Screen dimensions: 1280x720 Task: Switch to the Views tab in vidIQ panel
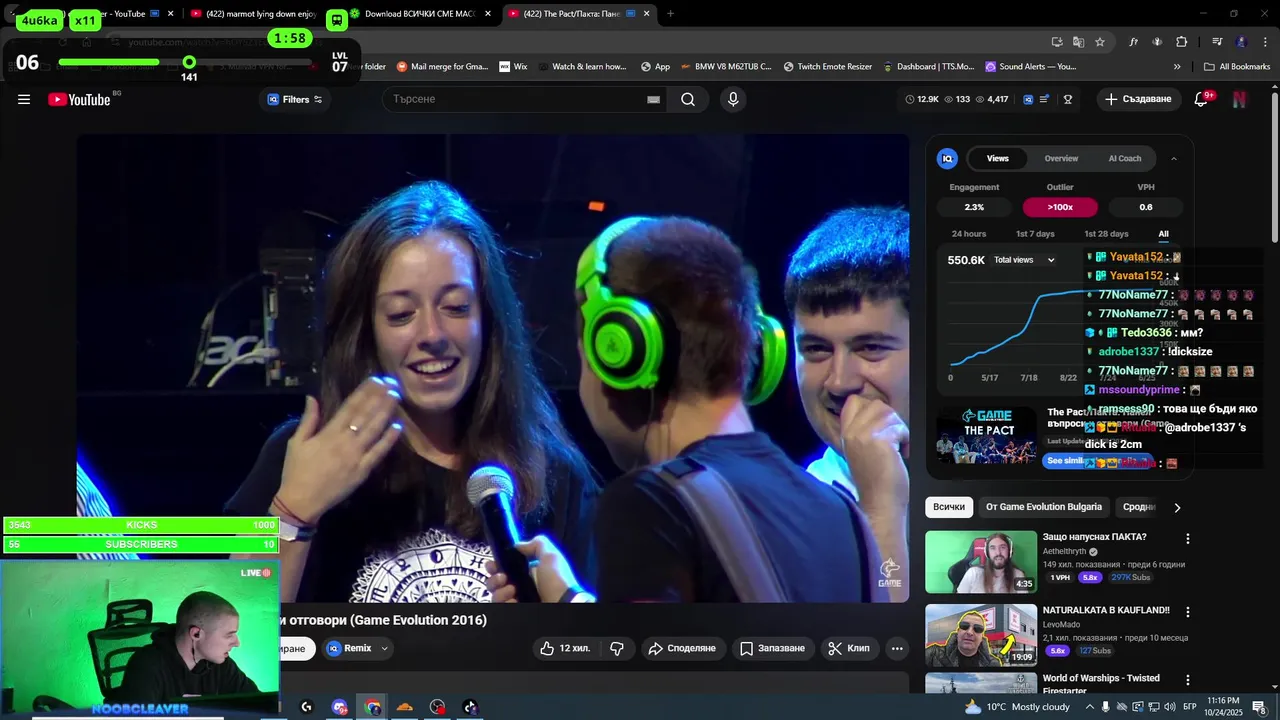[998, 158]
